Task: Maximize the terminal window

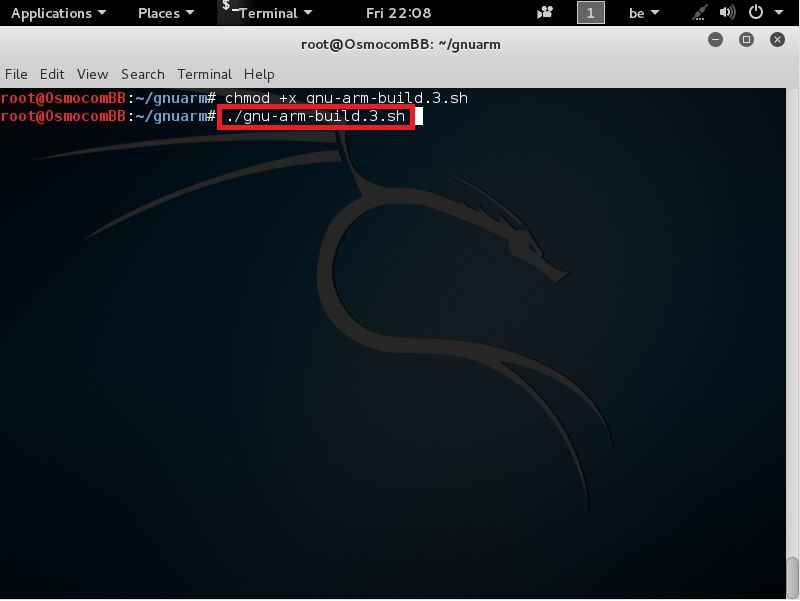Action: (x=746, y=39)
